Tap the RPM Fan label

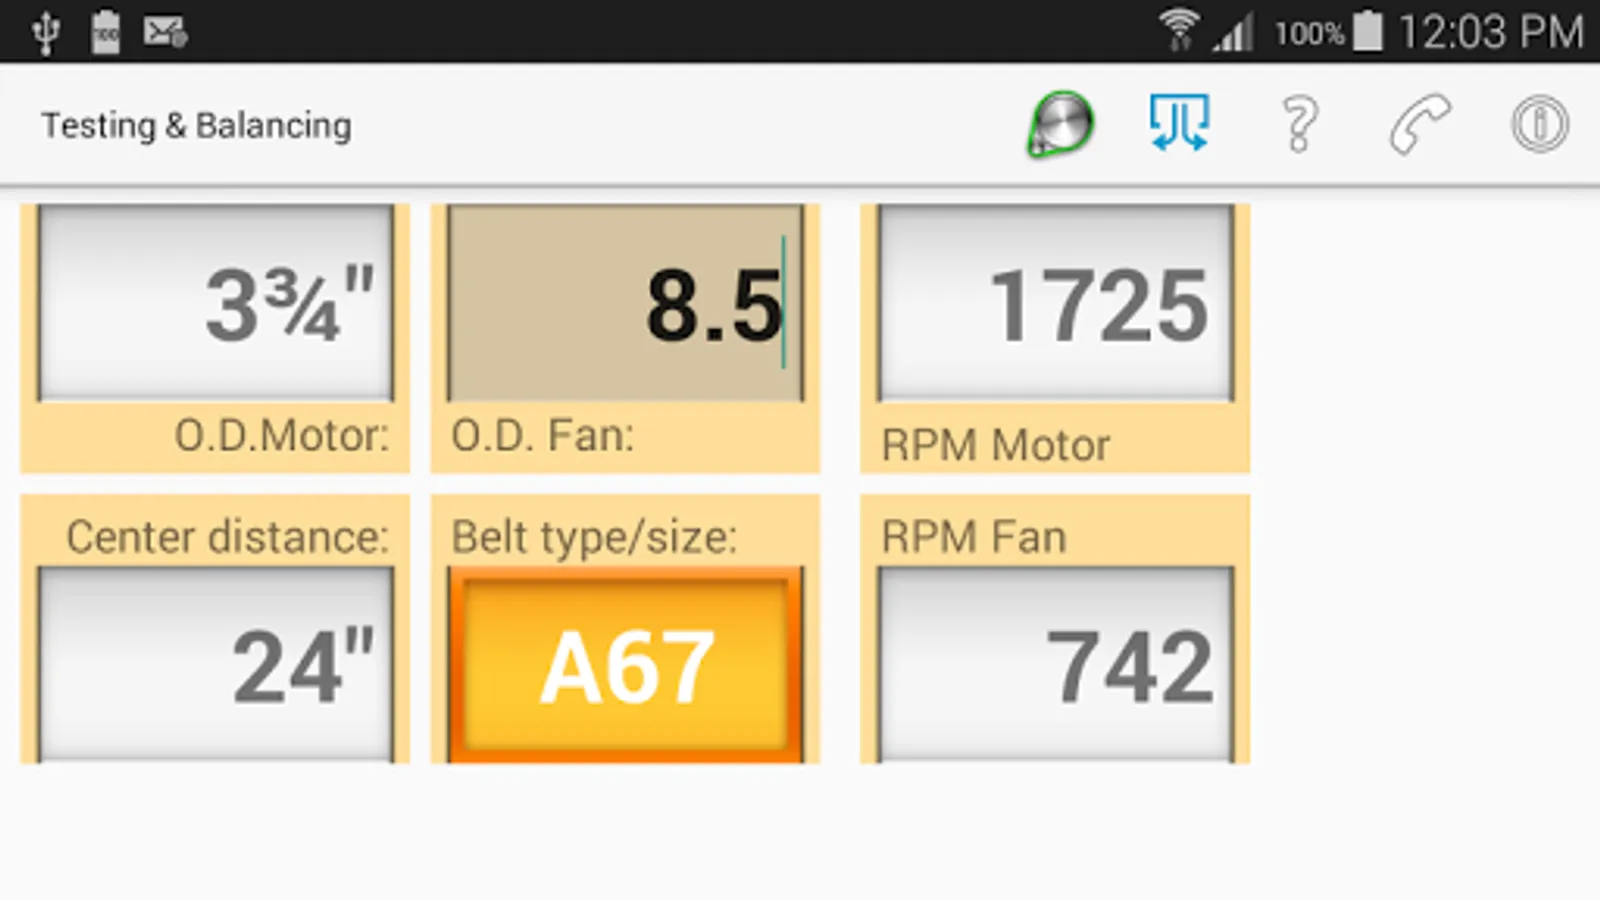pos(974,537)
